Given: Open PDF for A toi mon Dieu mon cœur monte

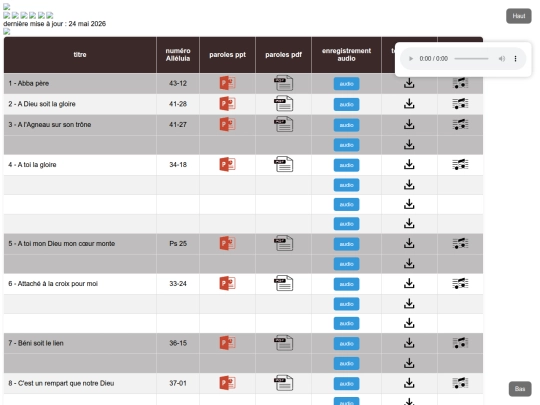Looking at the screenshot, I should (x=283, y=243).
